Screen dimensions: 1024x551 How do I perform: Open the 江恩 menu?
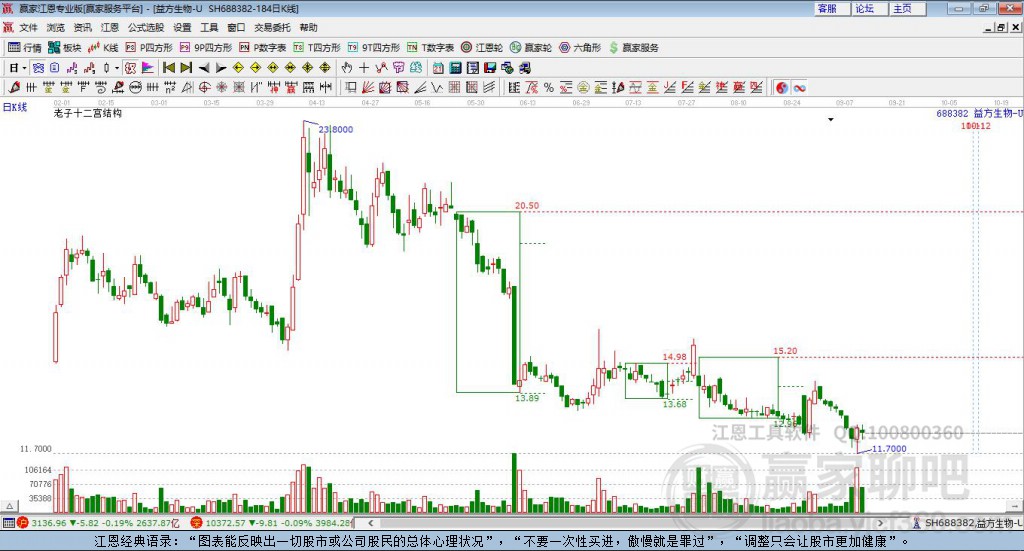click(110, 27)
